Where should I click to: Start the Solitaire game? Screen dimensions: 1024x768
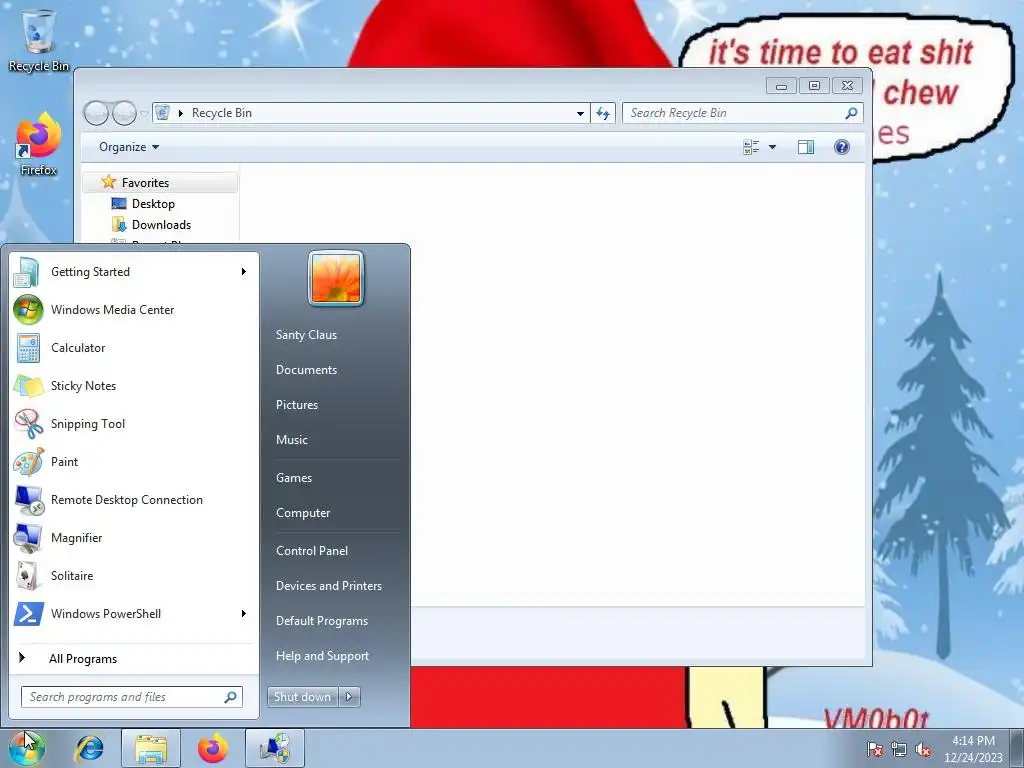pos(134,575)
